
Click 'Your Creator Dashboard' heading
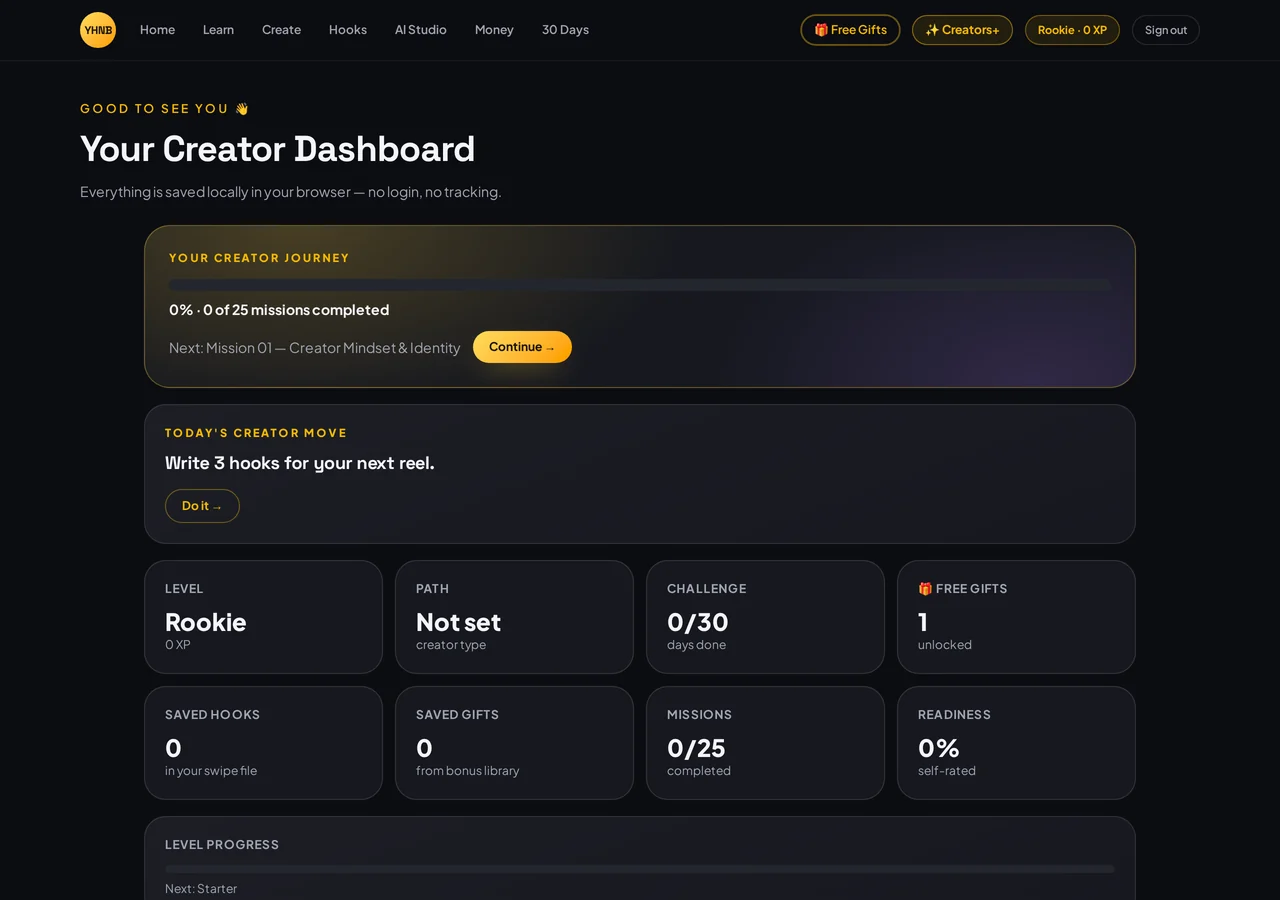pyautogui.click(x=277, y=149)
